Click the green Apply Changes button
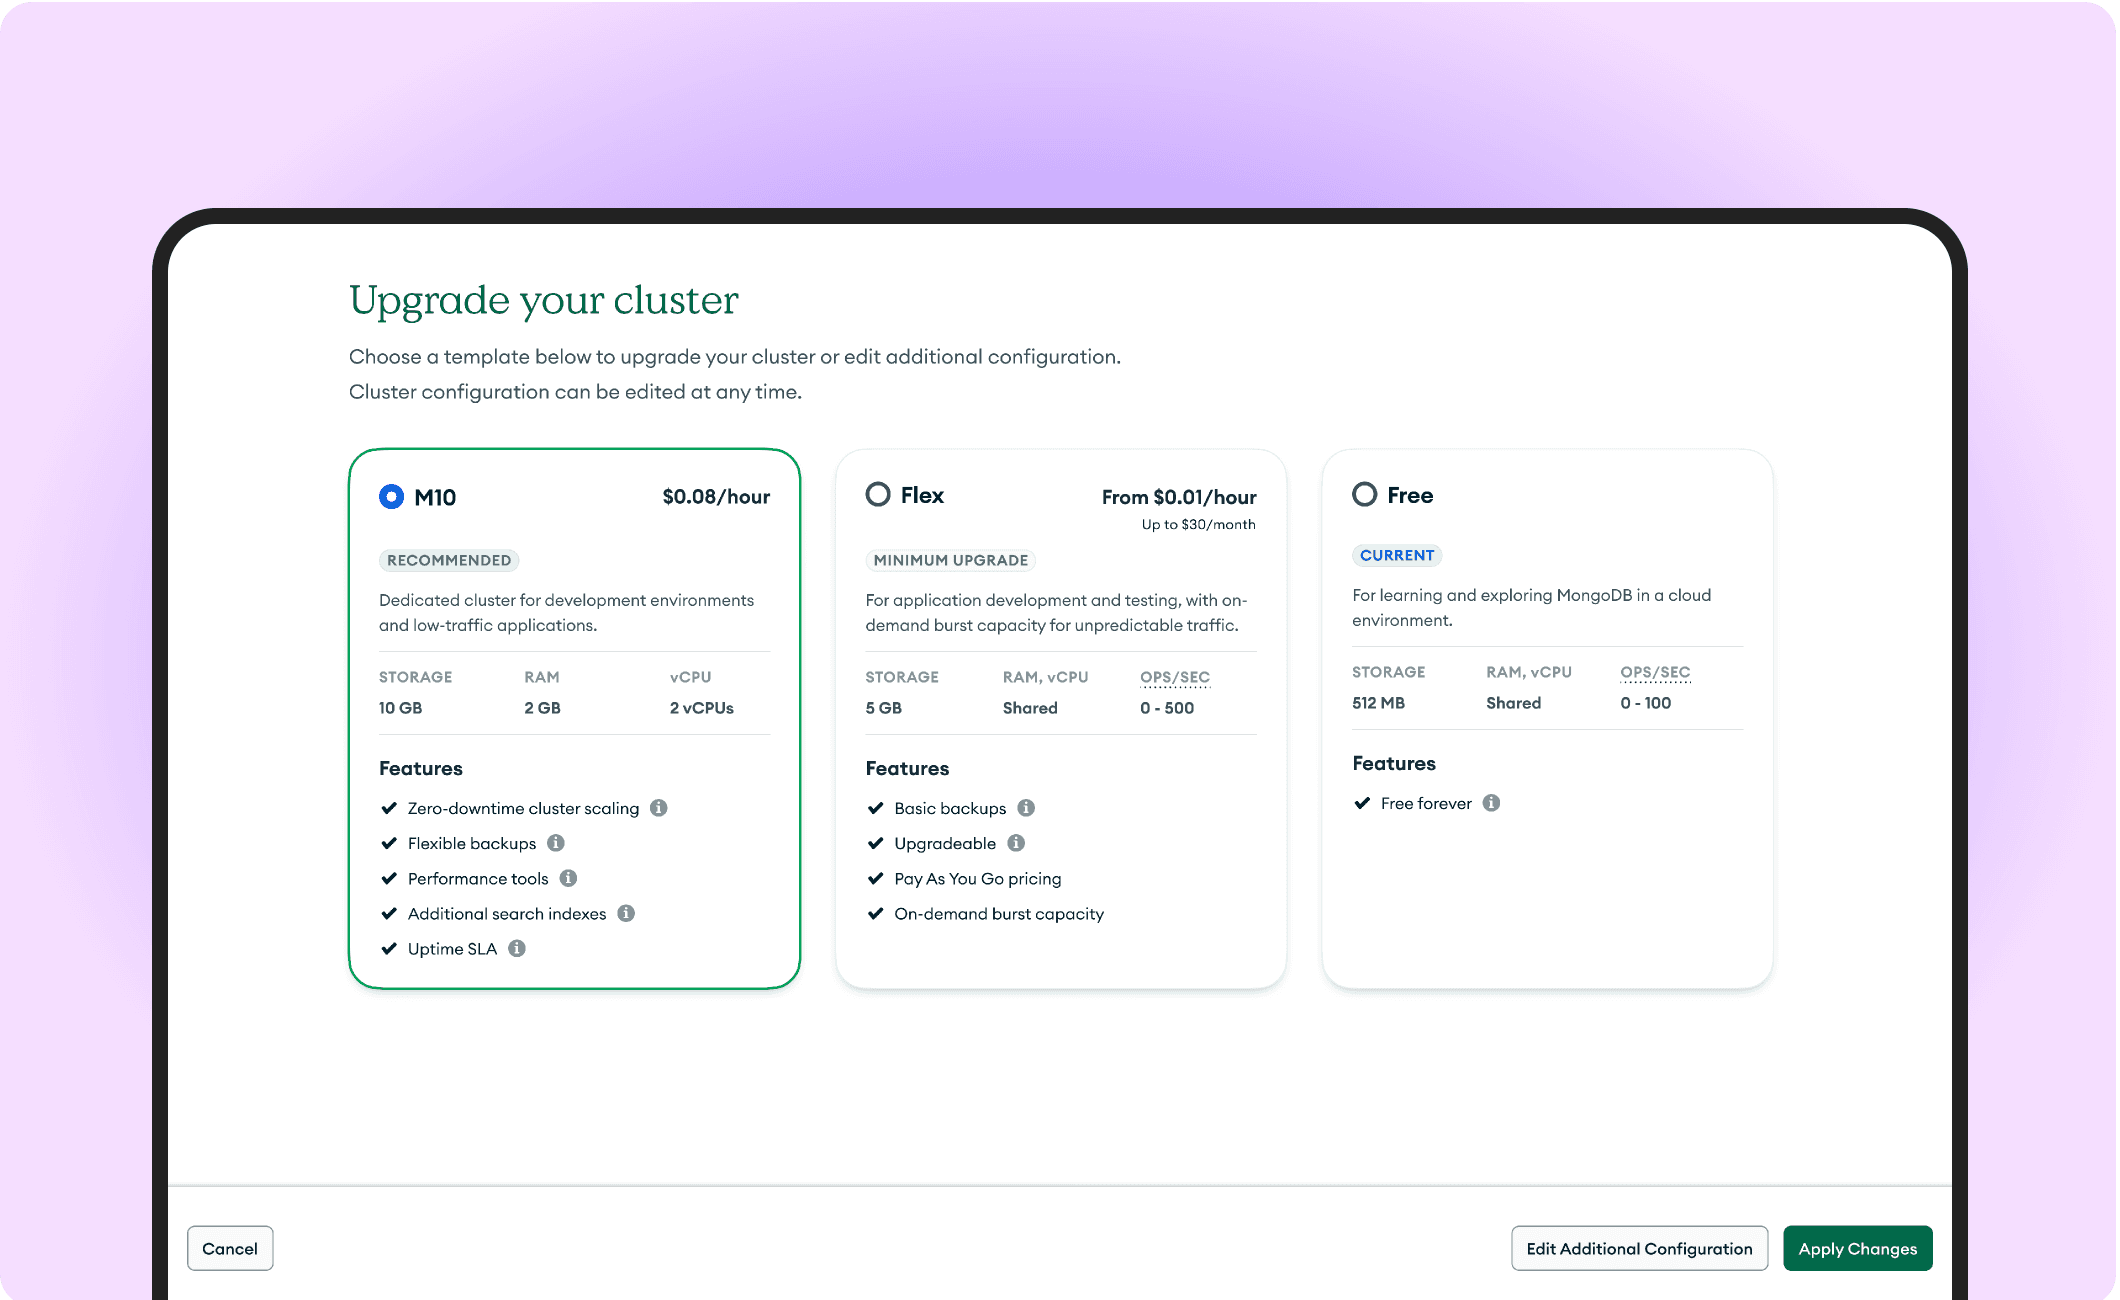The height and width of the screenshot is (1300, 2120). point(1857,1248)
